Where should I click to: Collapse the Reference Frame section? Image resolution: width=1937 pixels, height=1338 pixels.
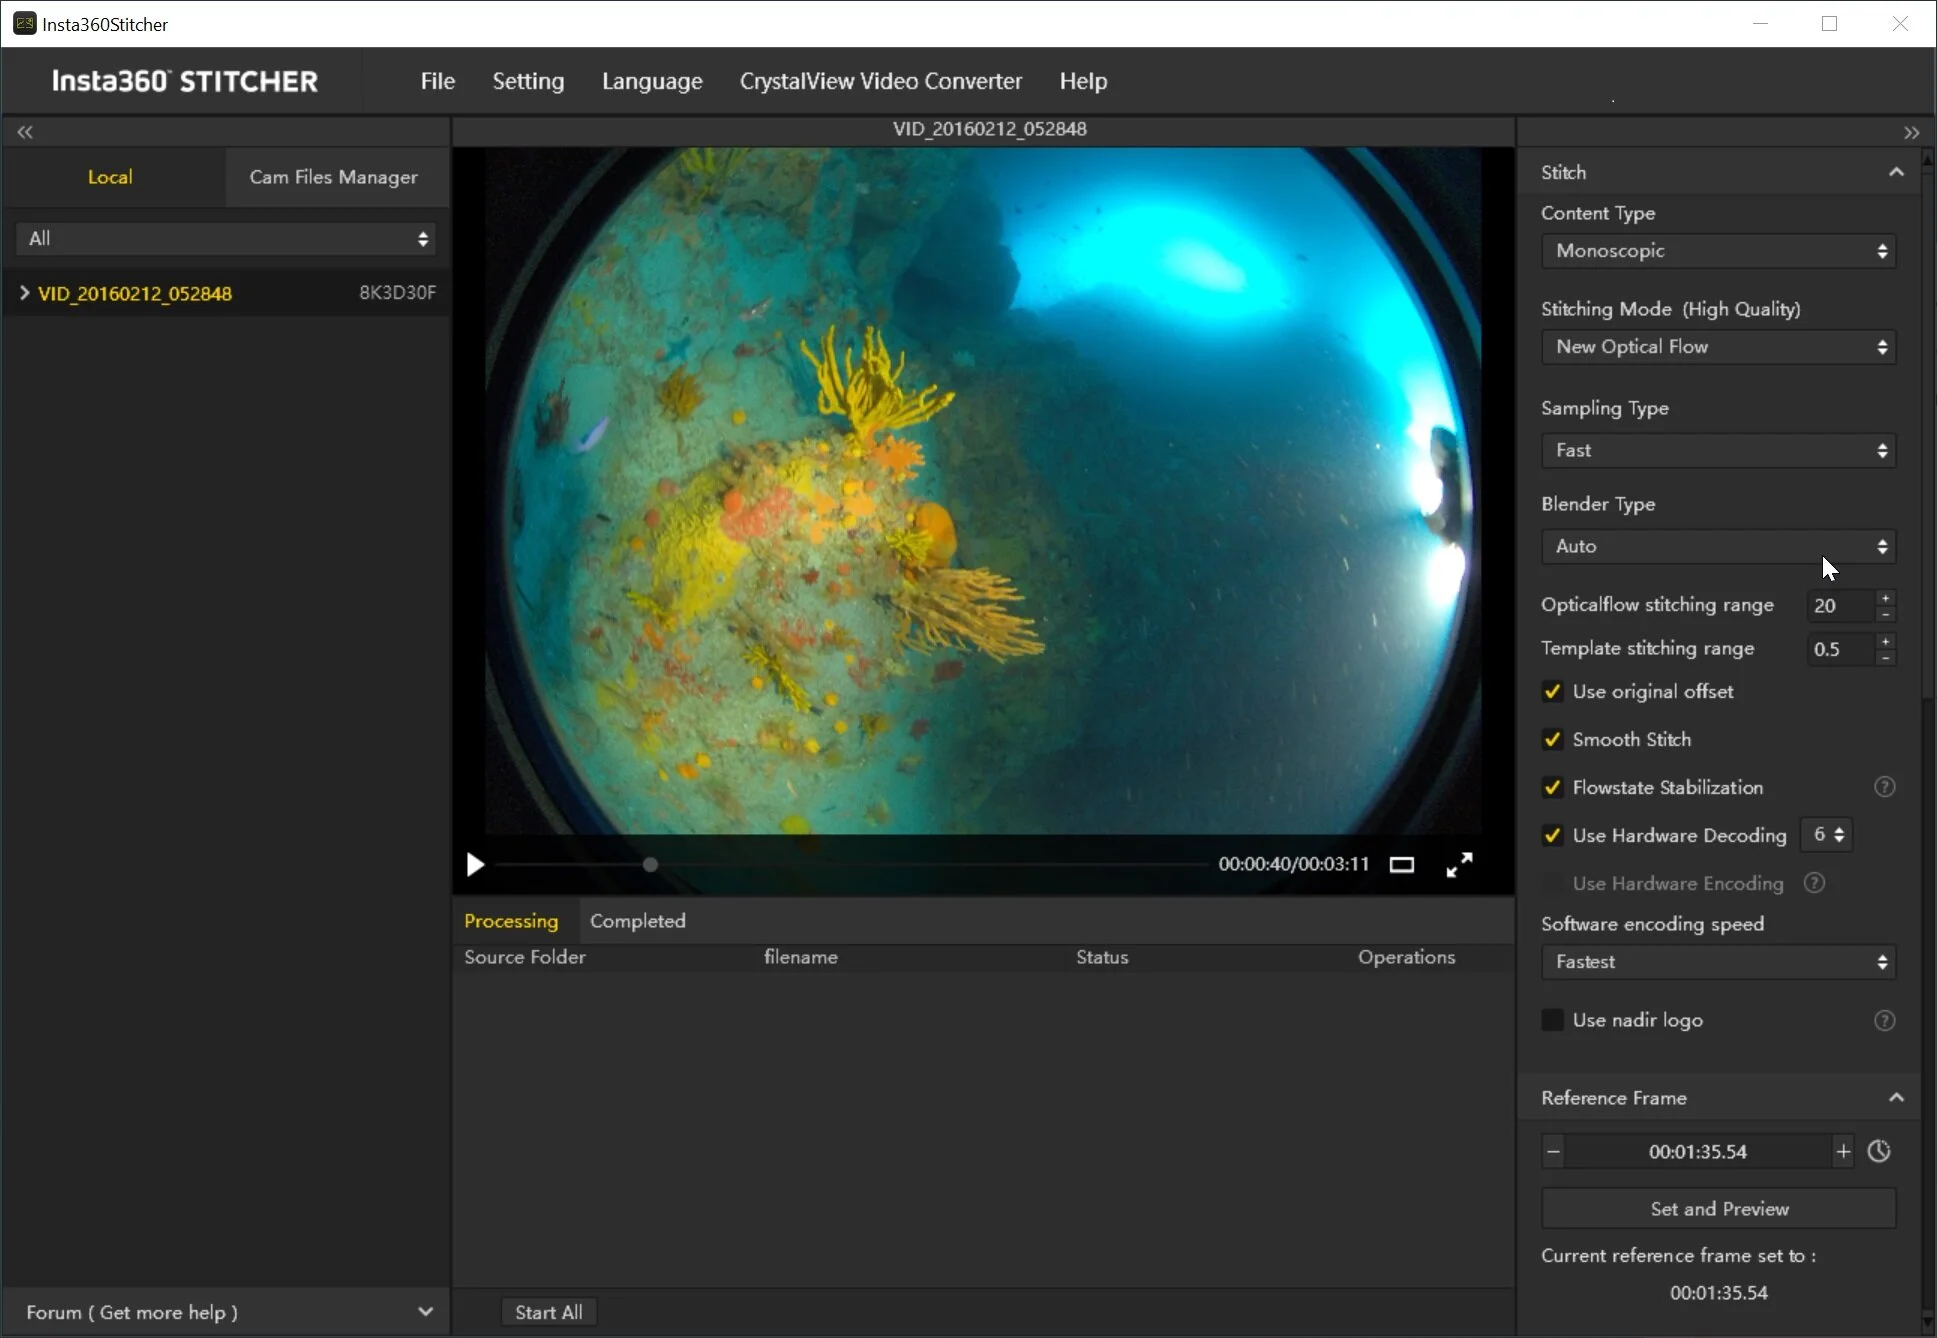click(x=1896, y=1097)
